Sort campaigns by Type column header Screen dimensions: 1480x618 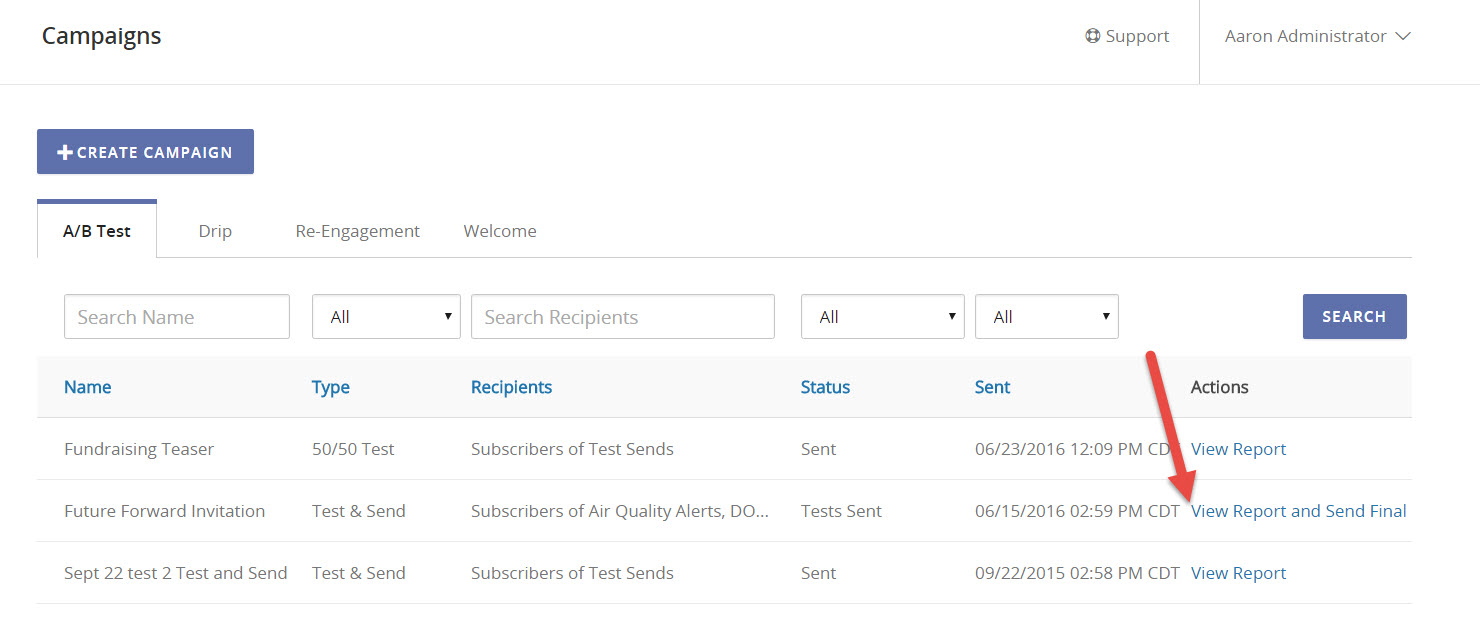(331, 387)
